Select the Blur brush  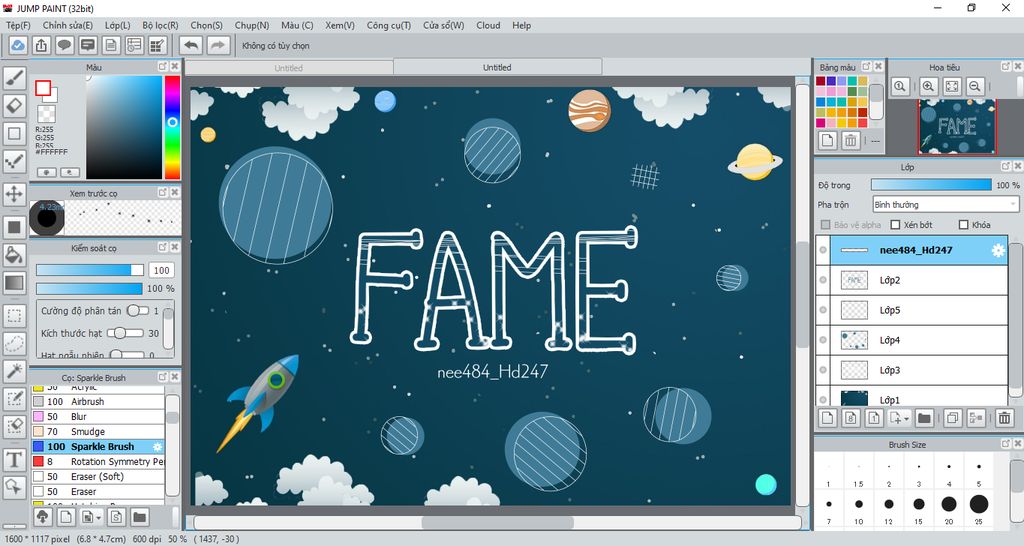[98, 417]
